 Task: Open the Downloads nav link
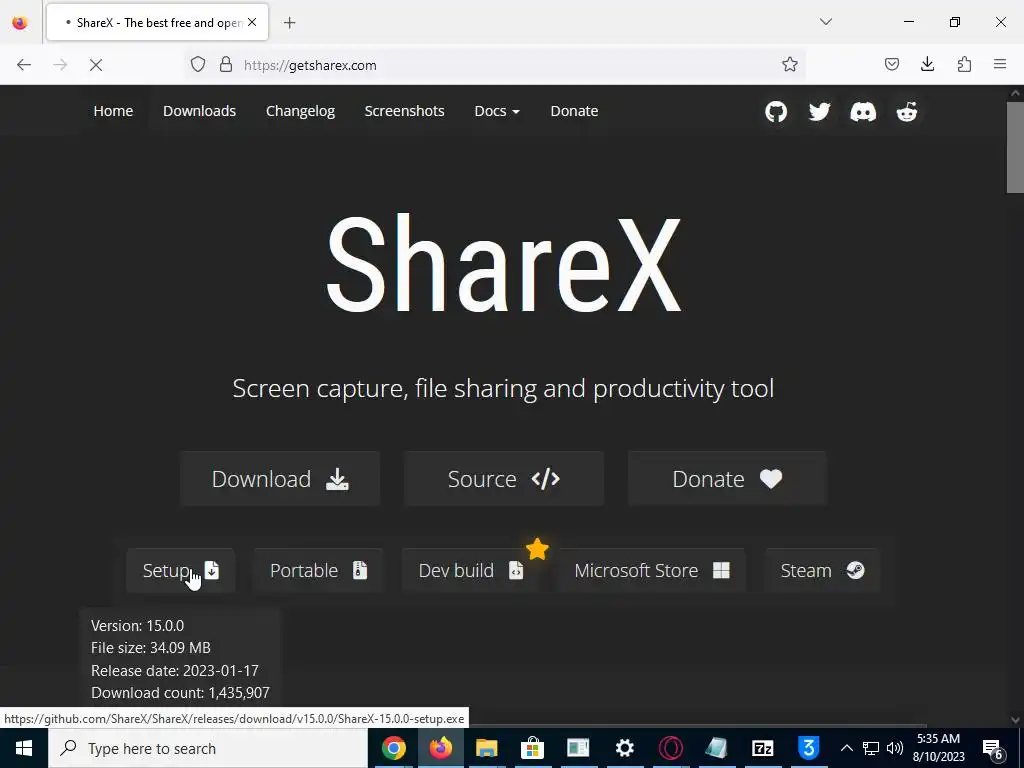tap(199, 111)
